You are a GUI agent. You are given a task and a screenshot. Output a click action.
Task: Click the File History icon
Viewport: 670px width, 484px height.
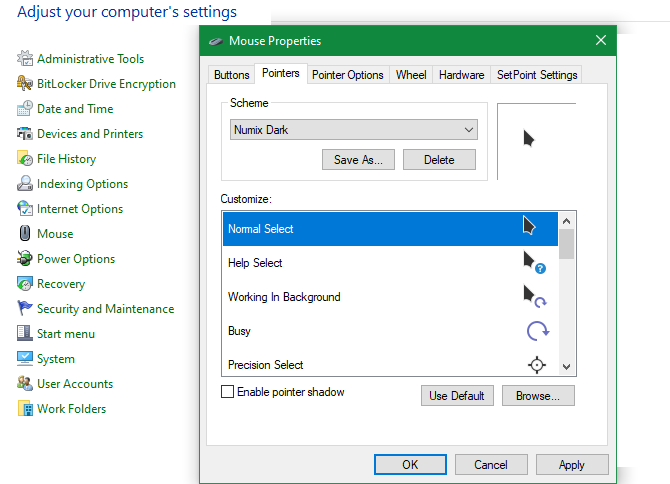point(25,158)
